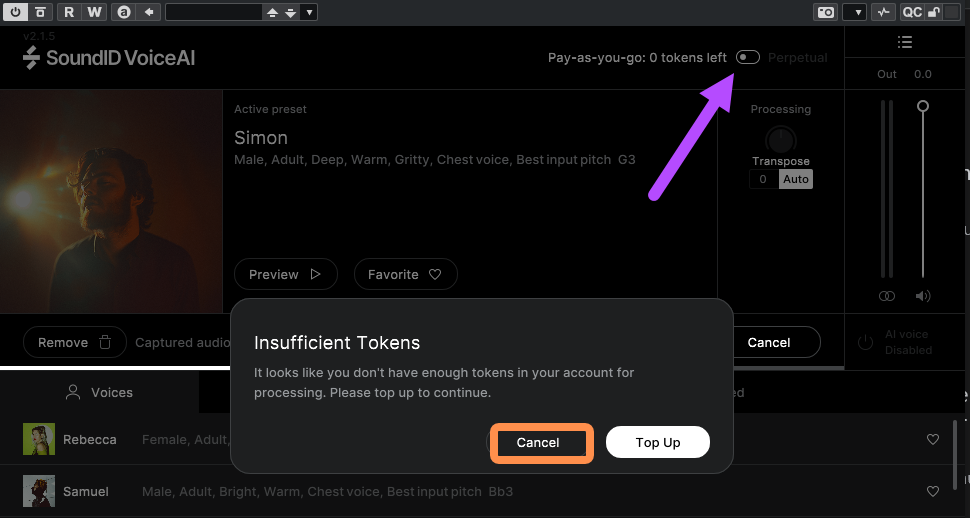Favorite Rebecca with the heart icon
This screenshot has width=970, height=518.
tap(933, 439)
